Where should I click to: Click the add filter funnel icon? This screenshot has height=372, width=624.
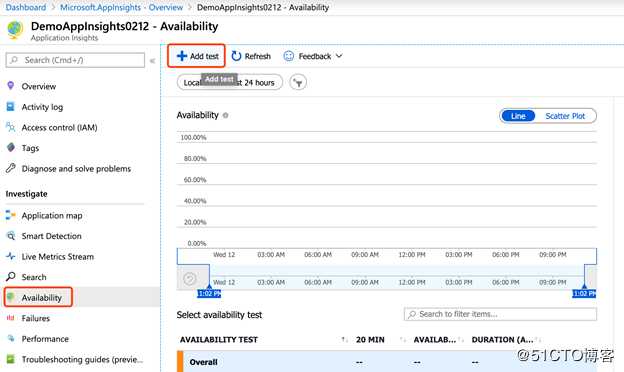(298, 82)
